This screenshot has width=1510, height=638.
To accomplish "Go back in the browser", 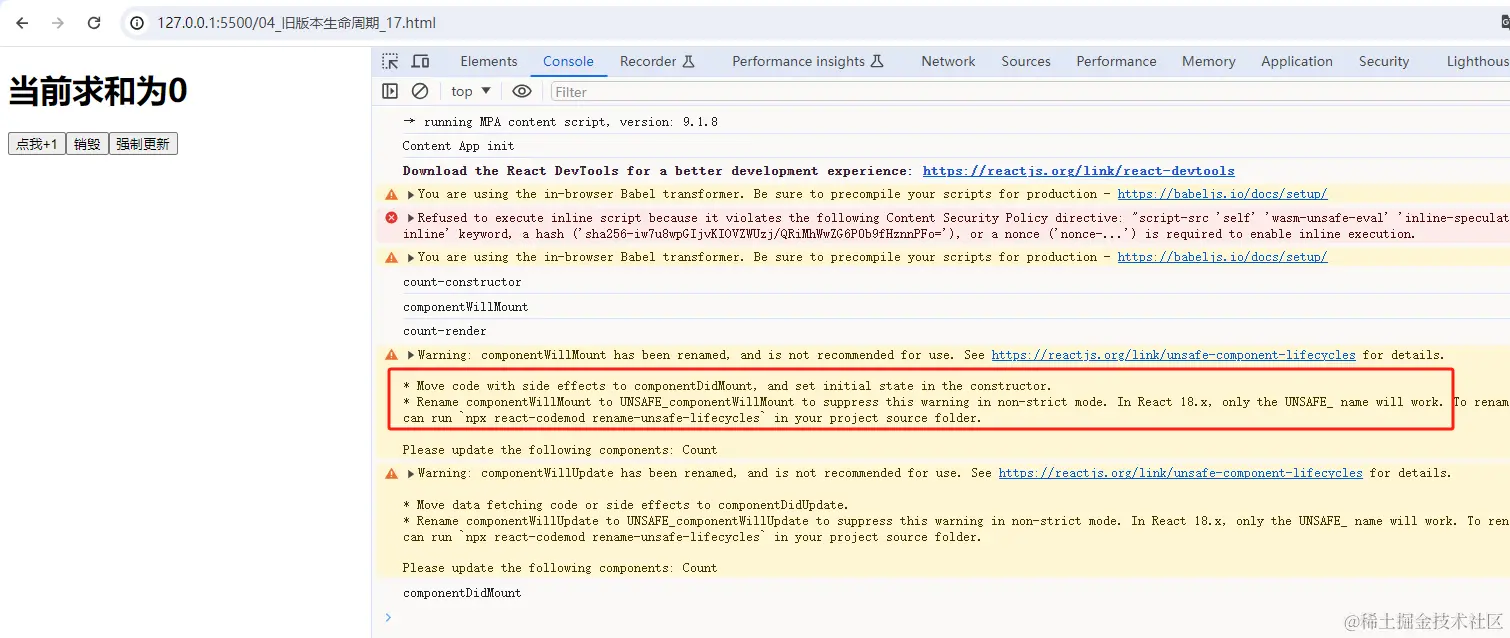I will coord(22,23).
